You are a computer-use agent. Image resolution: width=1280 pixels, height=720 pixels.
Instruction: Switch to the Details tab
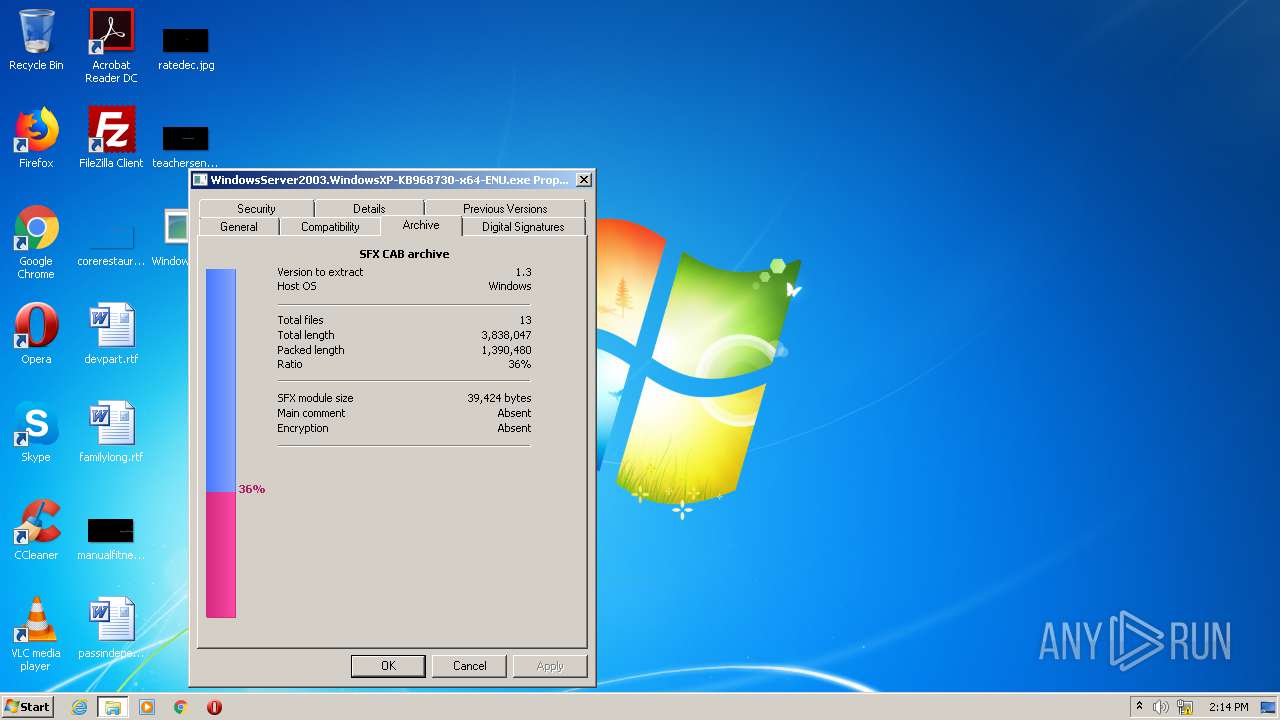(369, 209)
